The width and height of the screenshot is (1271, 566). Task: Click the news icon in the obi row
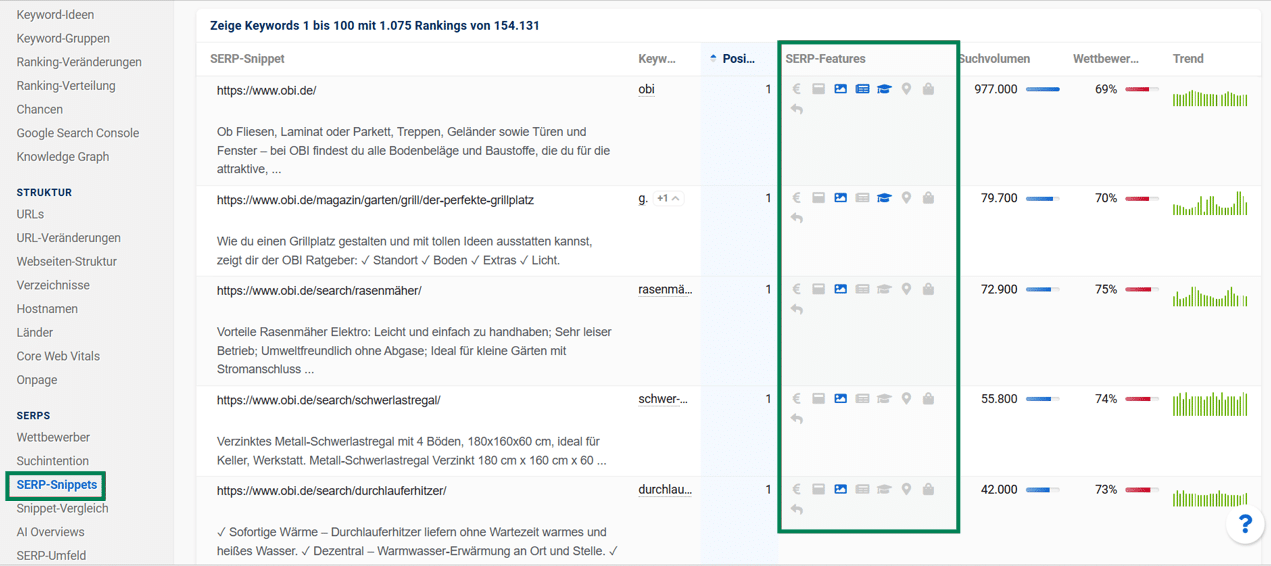(862, 89)
